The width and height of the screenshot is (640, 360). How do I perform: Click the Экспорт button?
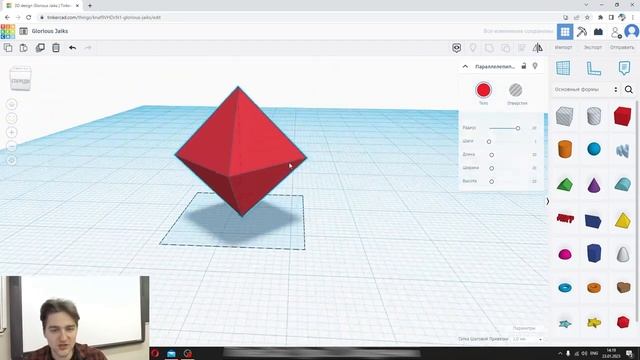[x=593, y=47]
